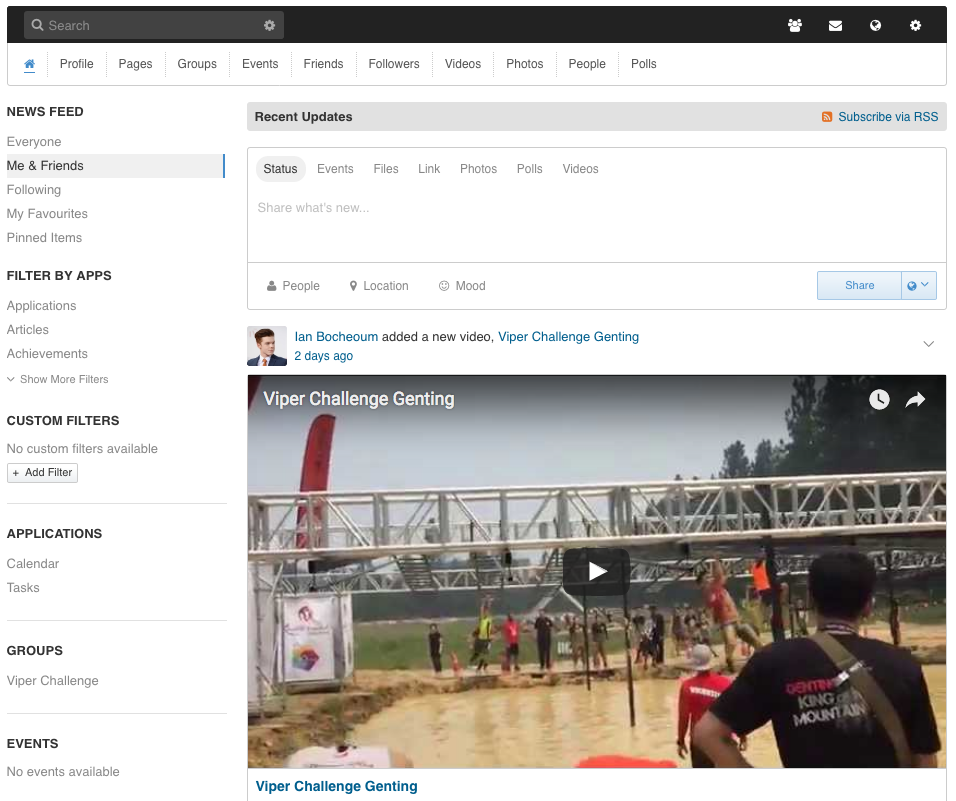Expand Show More Filters
956x801 pixels.
click(x=60, y=379)
